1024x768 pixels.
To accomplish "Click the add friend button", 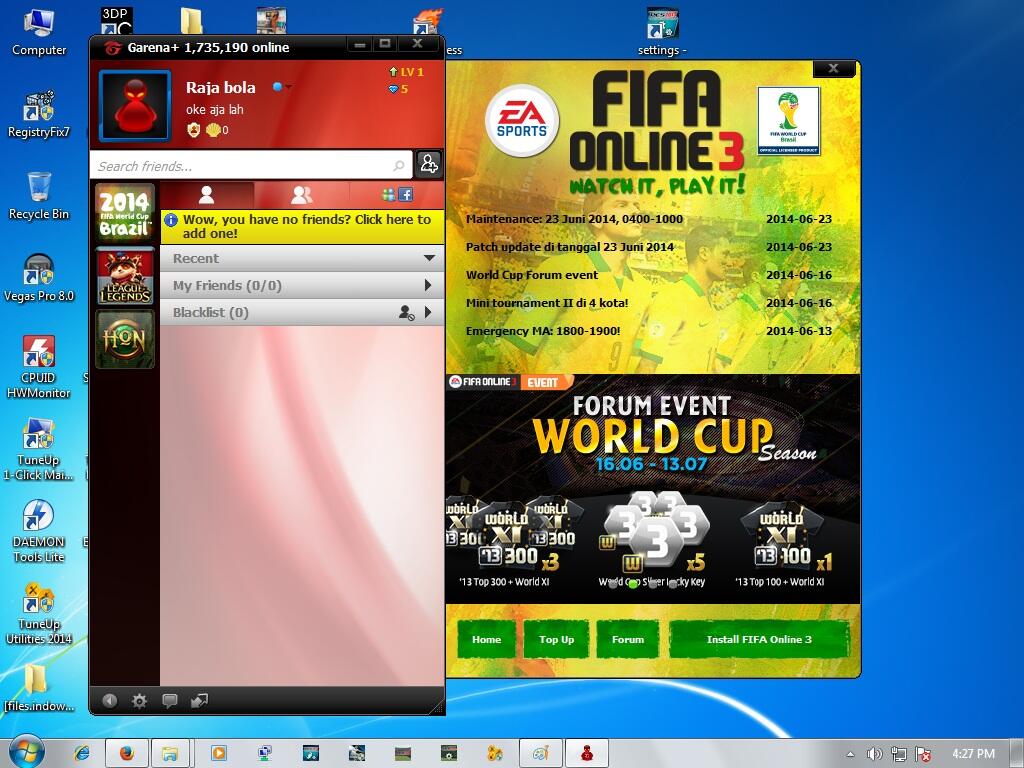I will click(429, 164).
